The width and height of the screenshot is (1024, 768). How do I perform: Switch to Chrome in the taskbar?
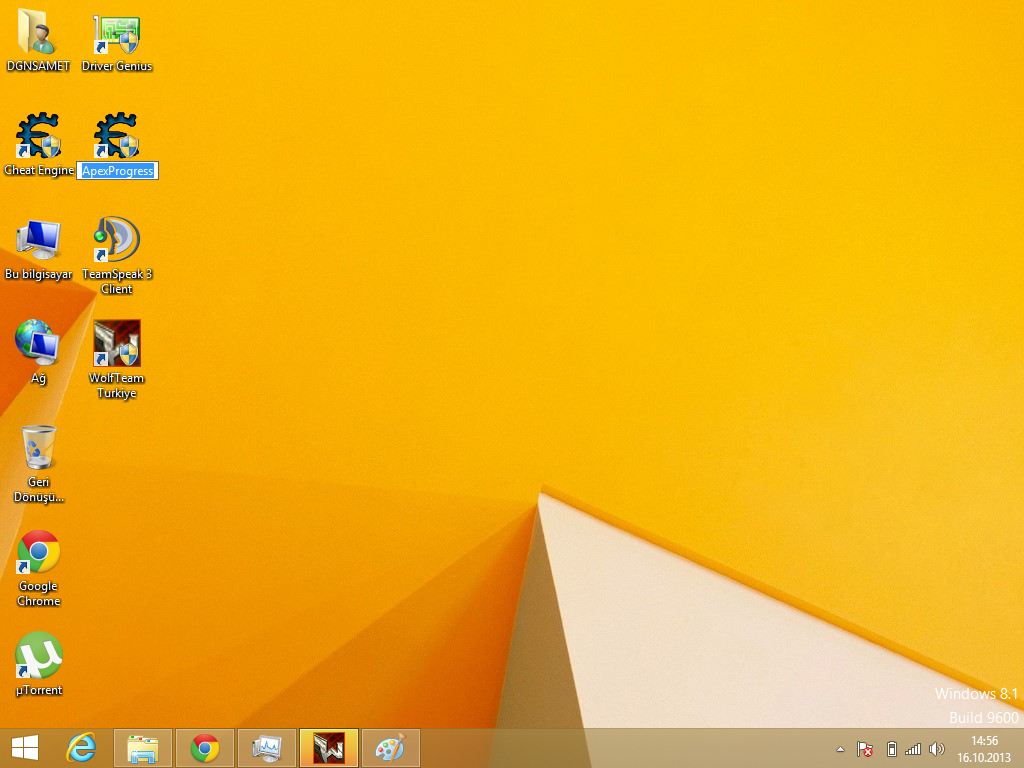pyautogui.click(x=204, y=748)
